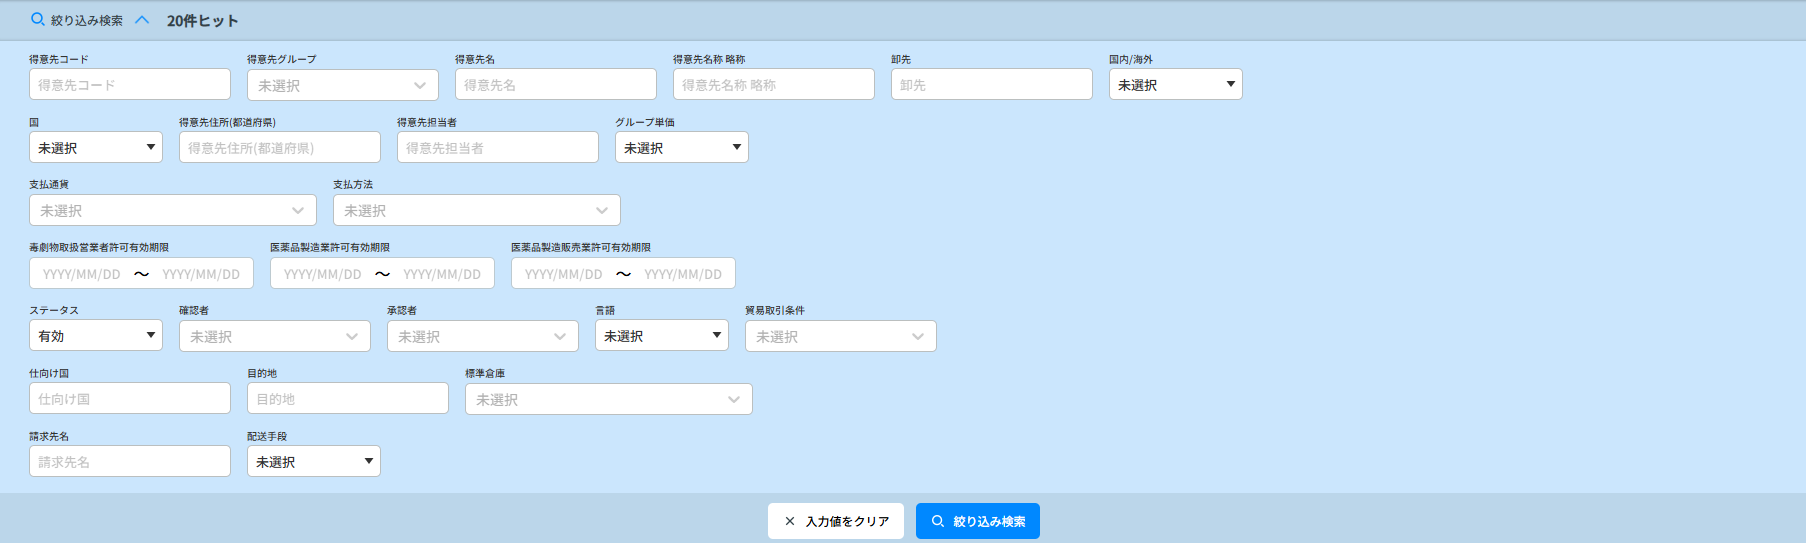
Task: Open the 配送手段 dropdown
Action: click(x=313, y=461)
